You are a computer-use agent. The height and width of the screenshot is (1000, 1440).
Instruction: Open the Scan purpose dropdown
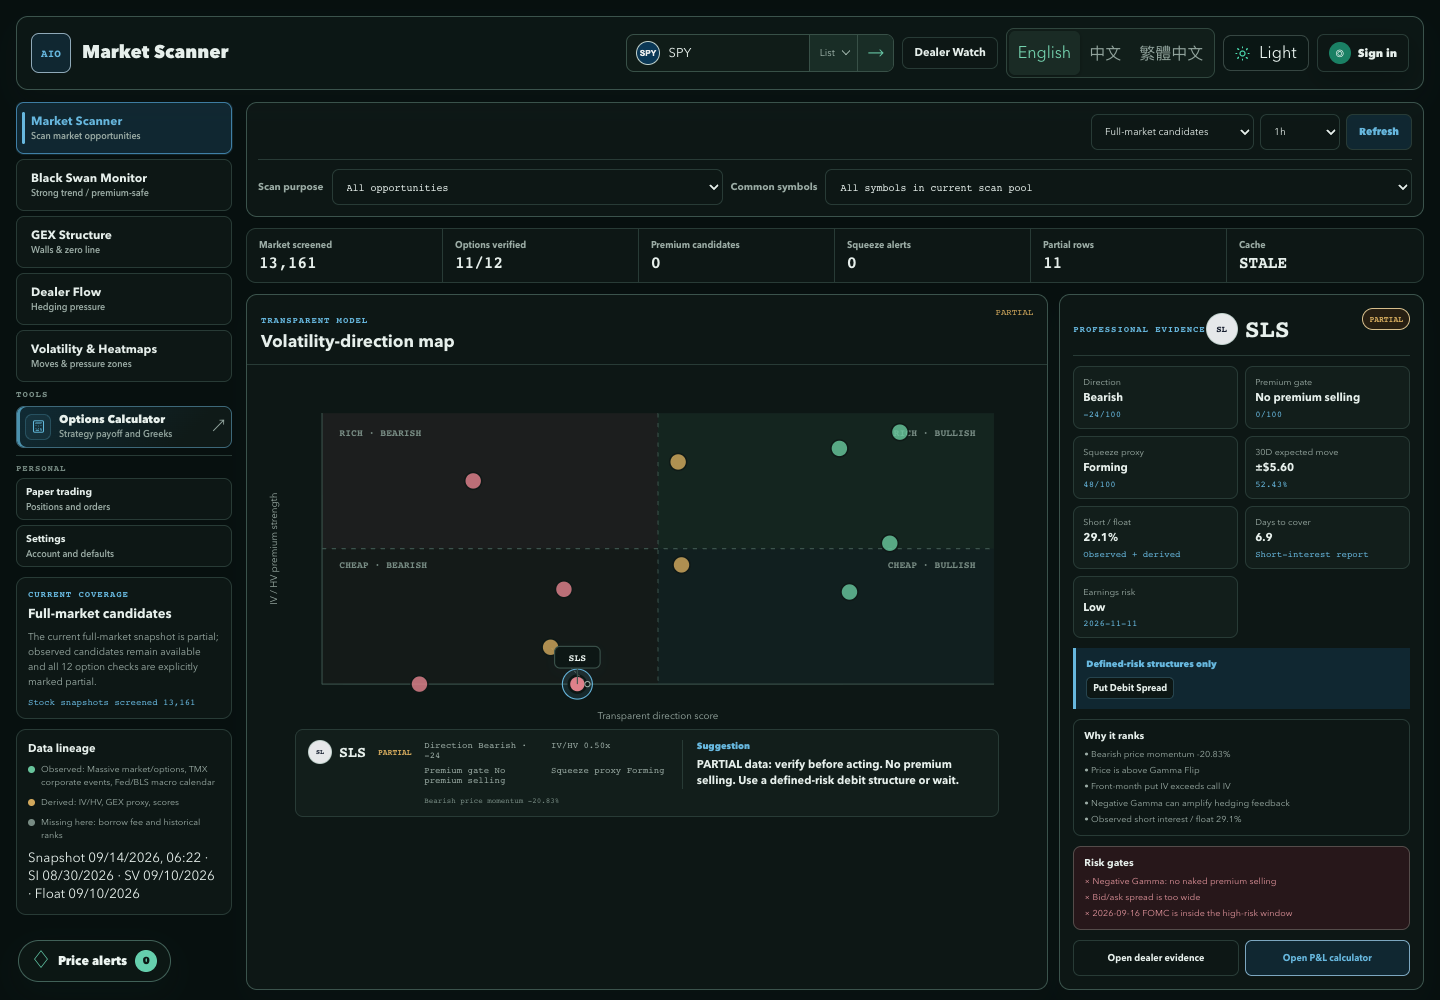[x=527, y=187]
